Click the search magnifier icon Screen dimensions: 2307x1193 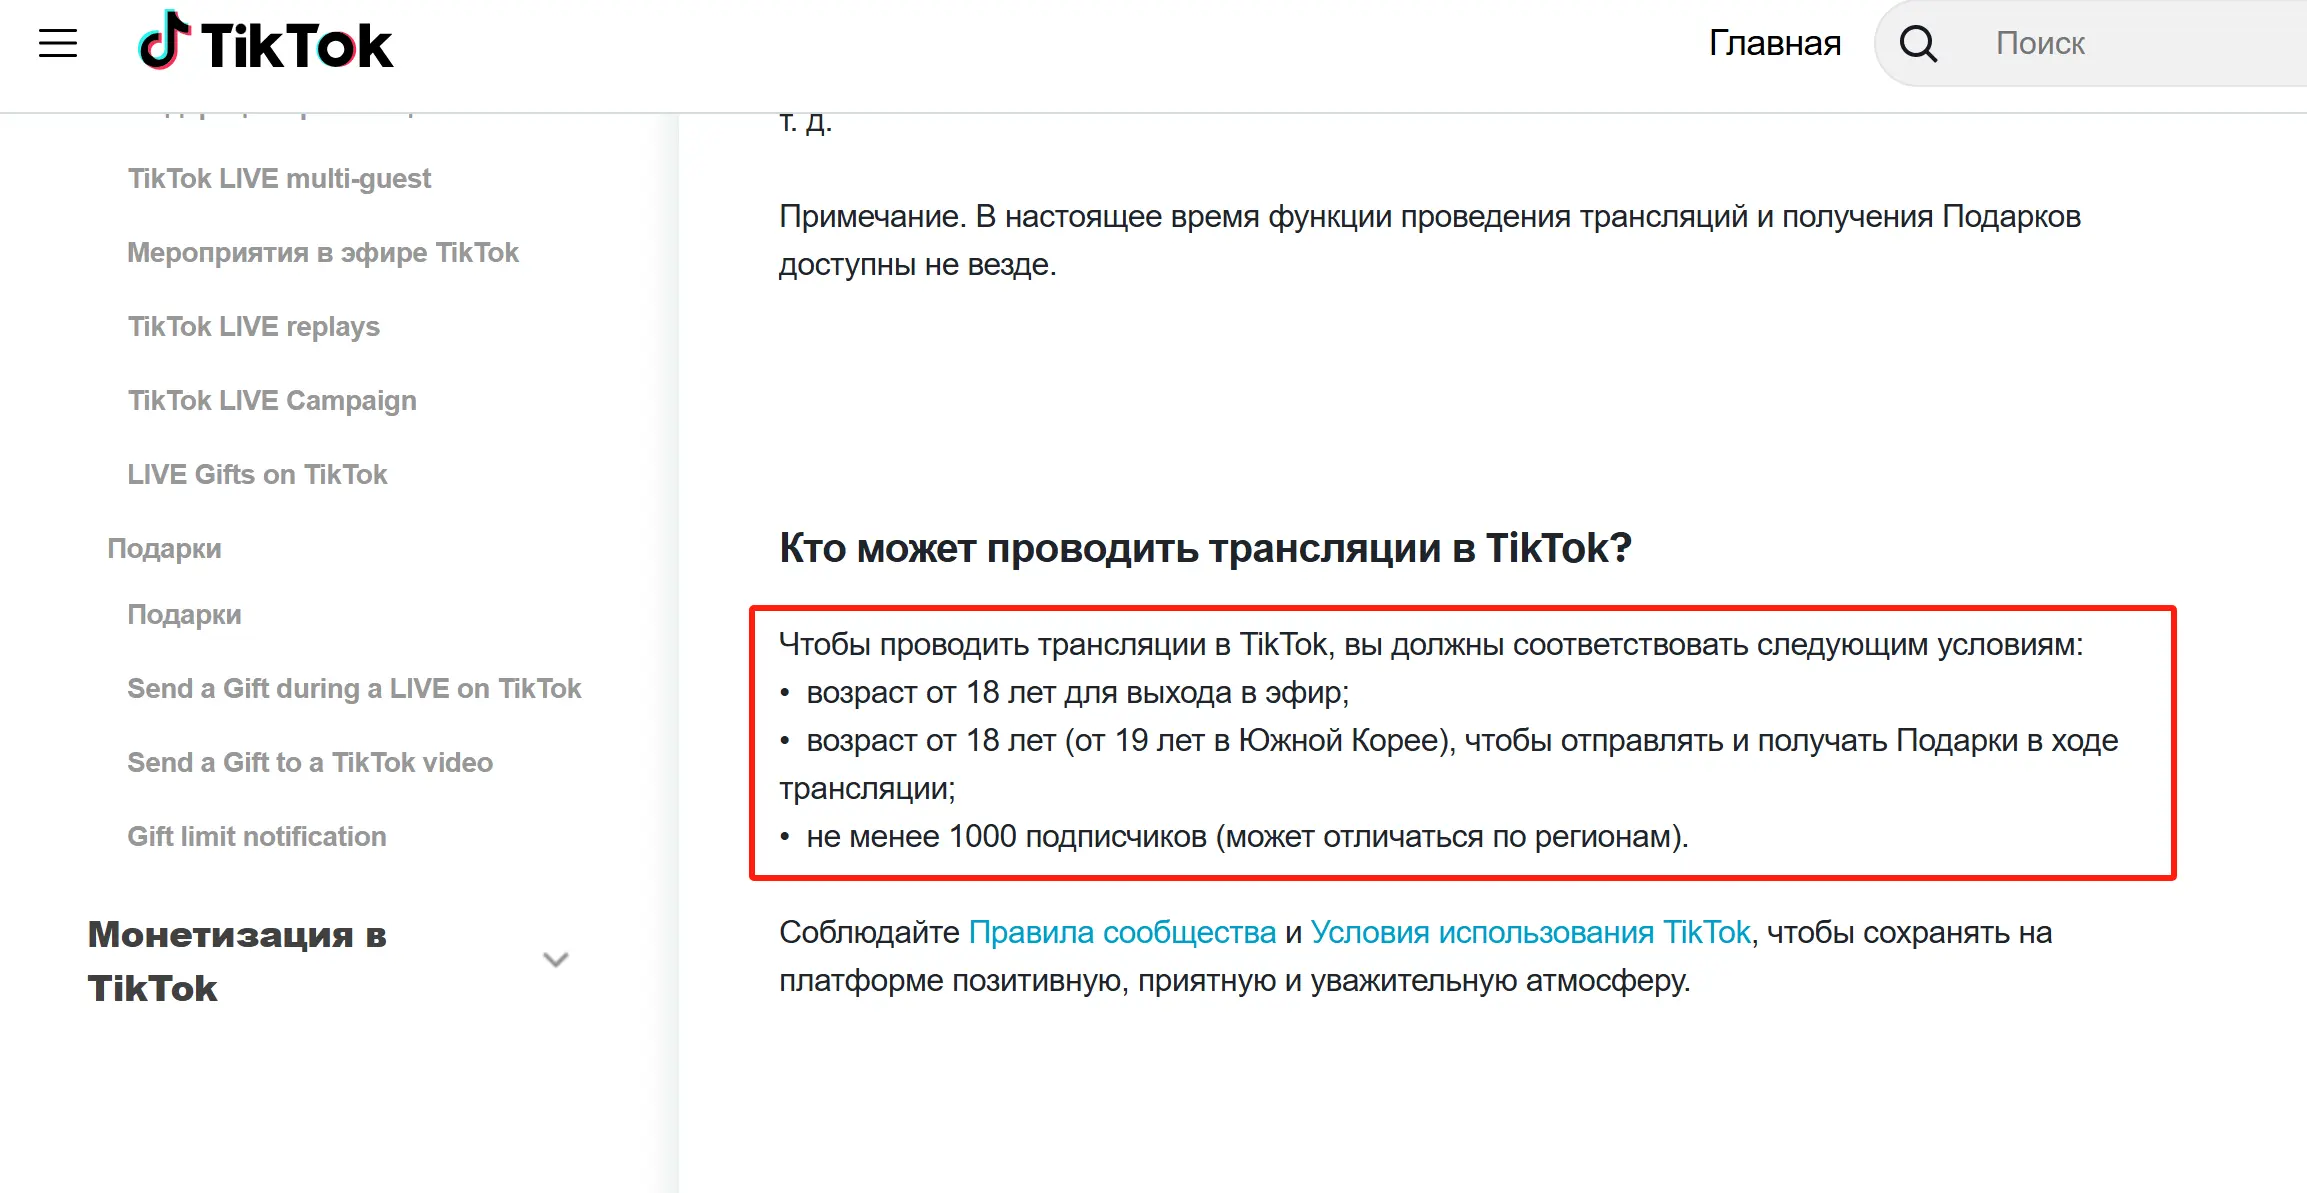pos(1918,44)
